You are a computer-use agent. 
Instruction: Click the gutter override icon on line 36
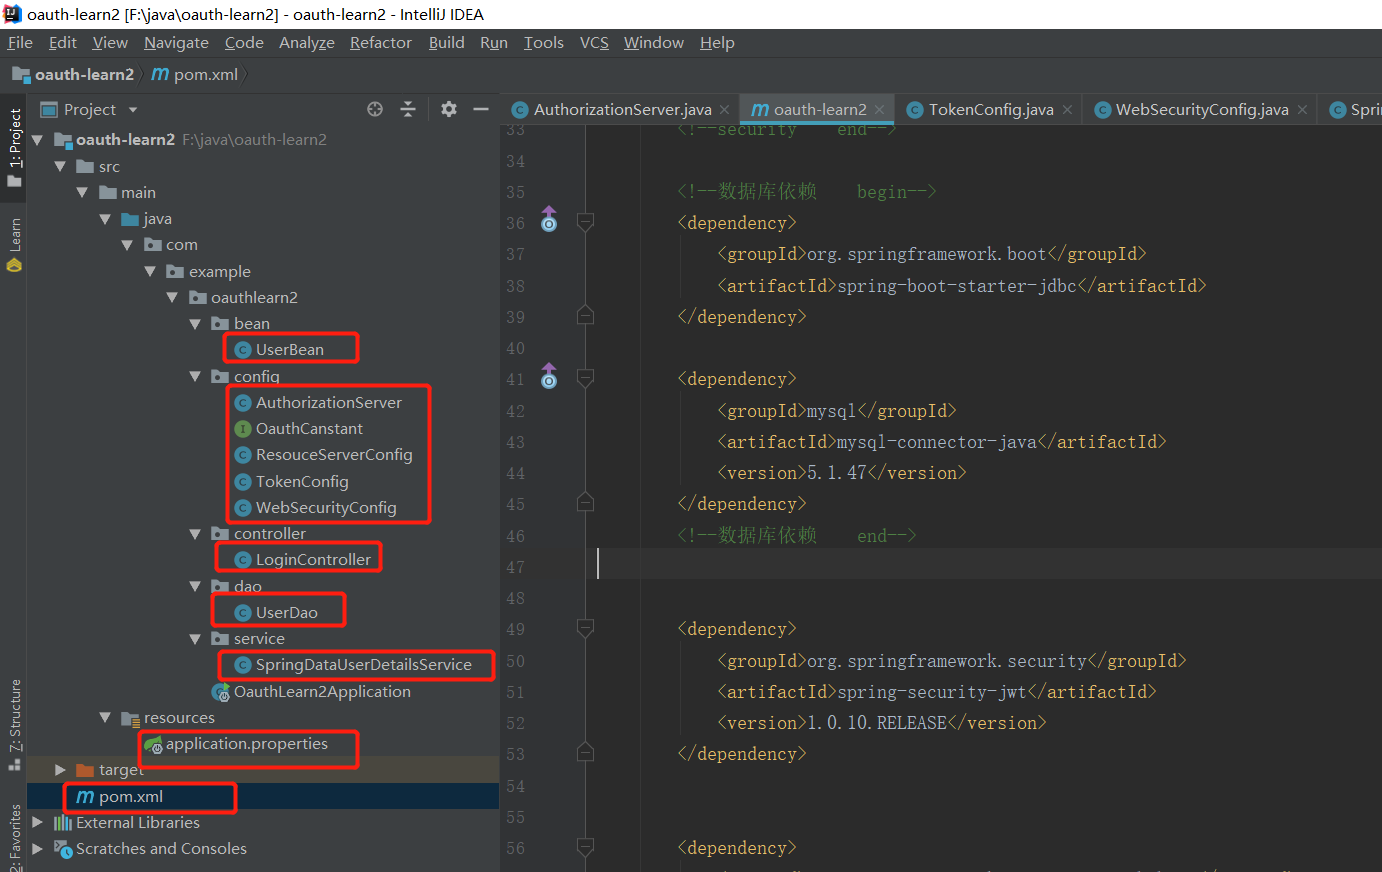549,219
